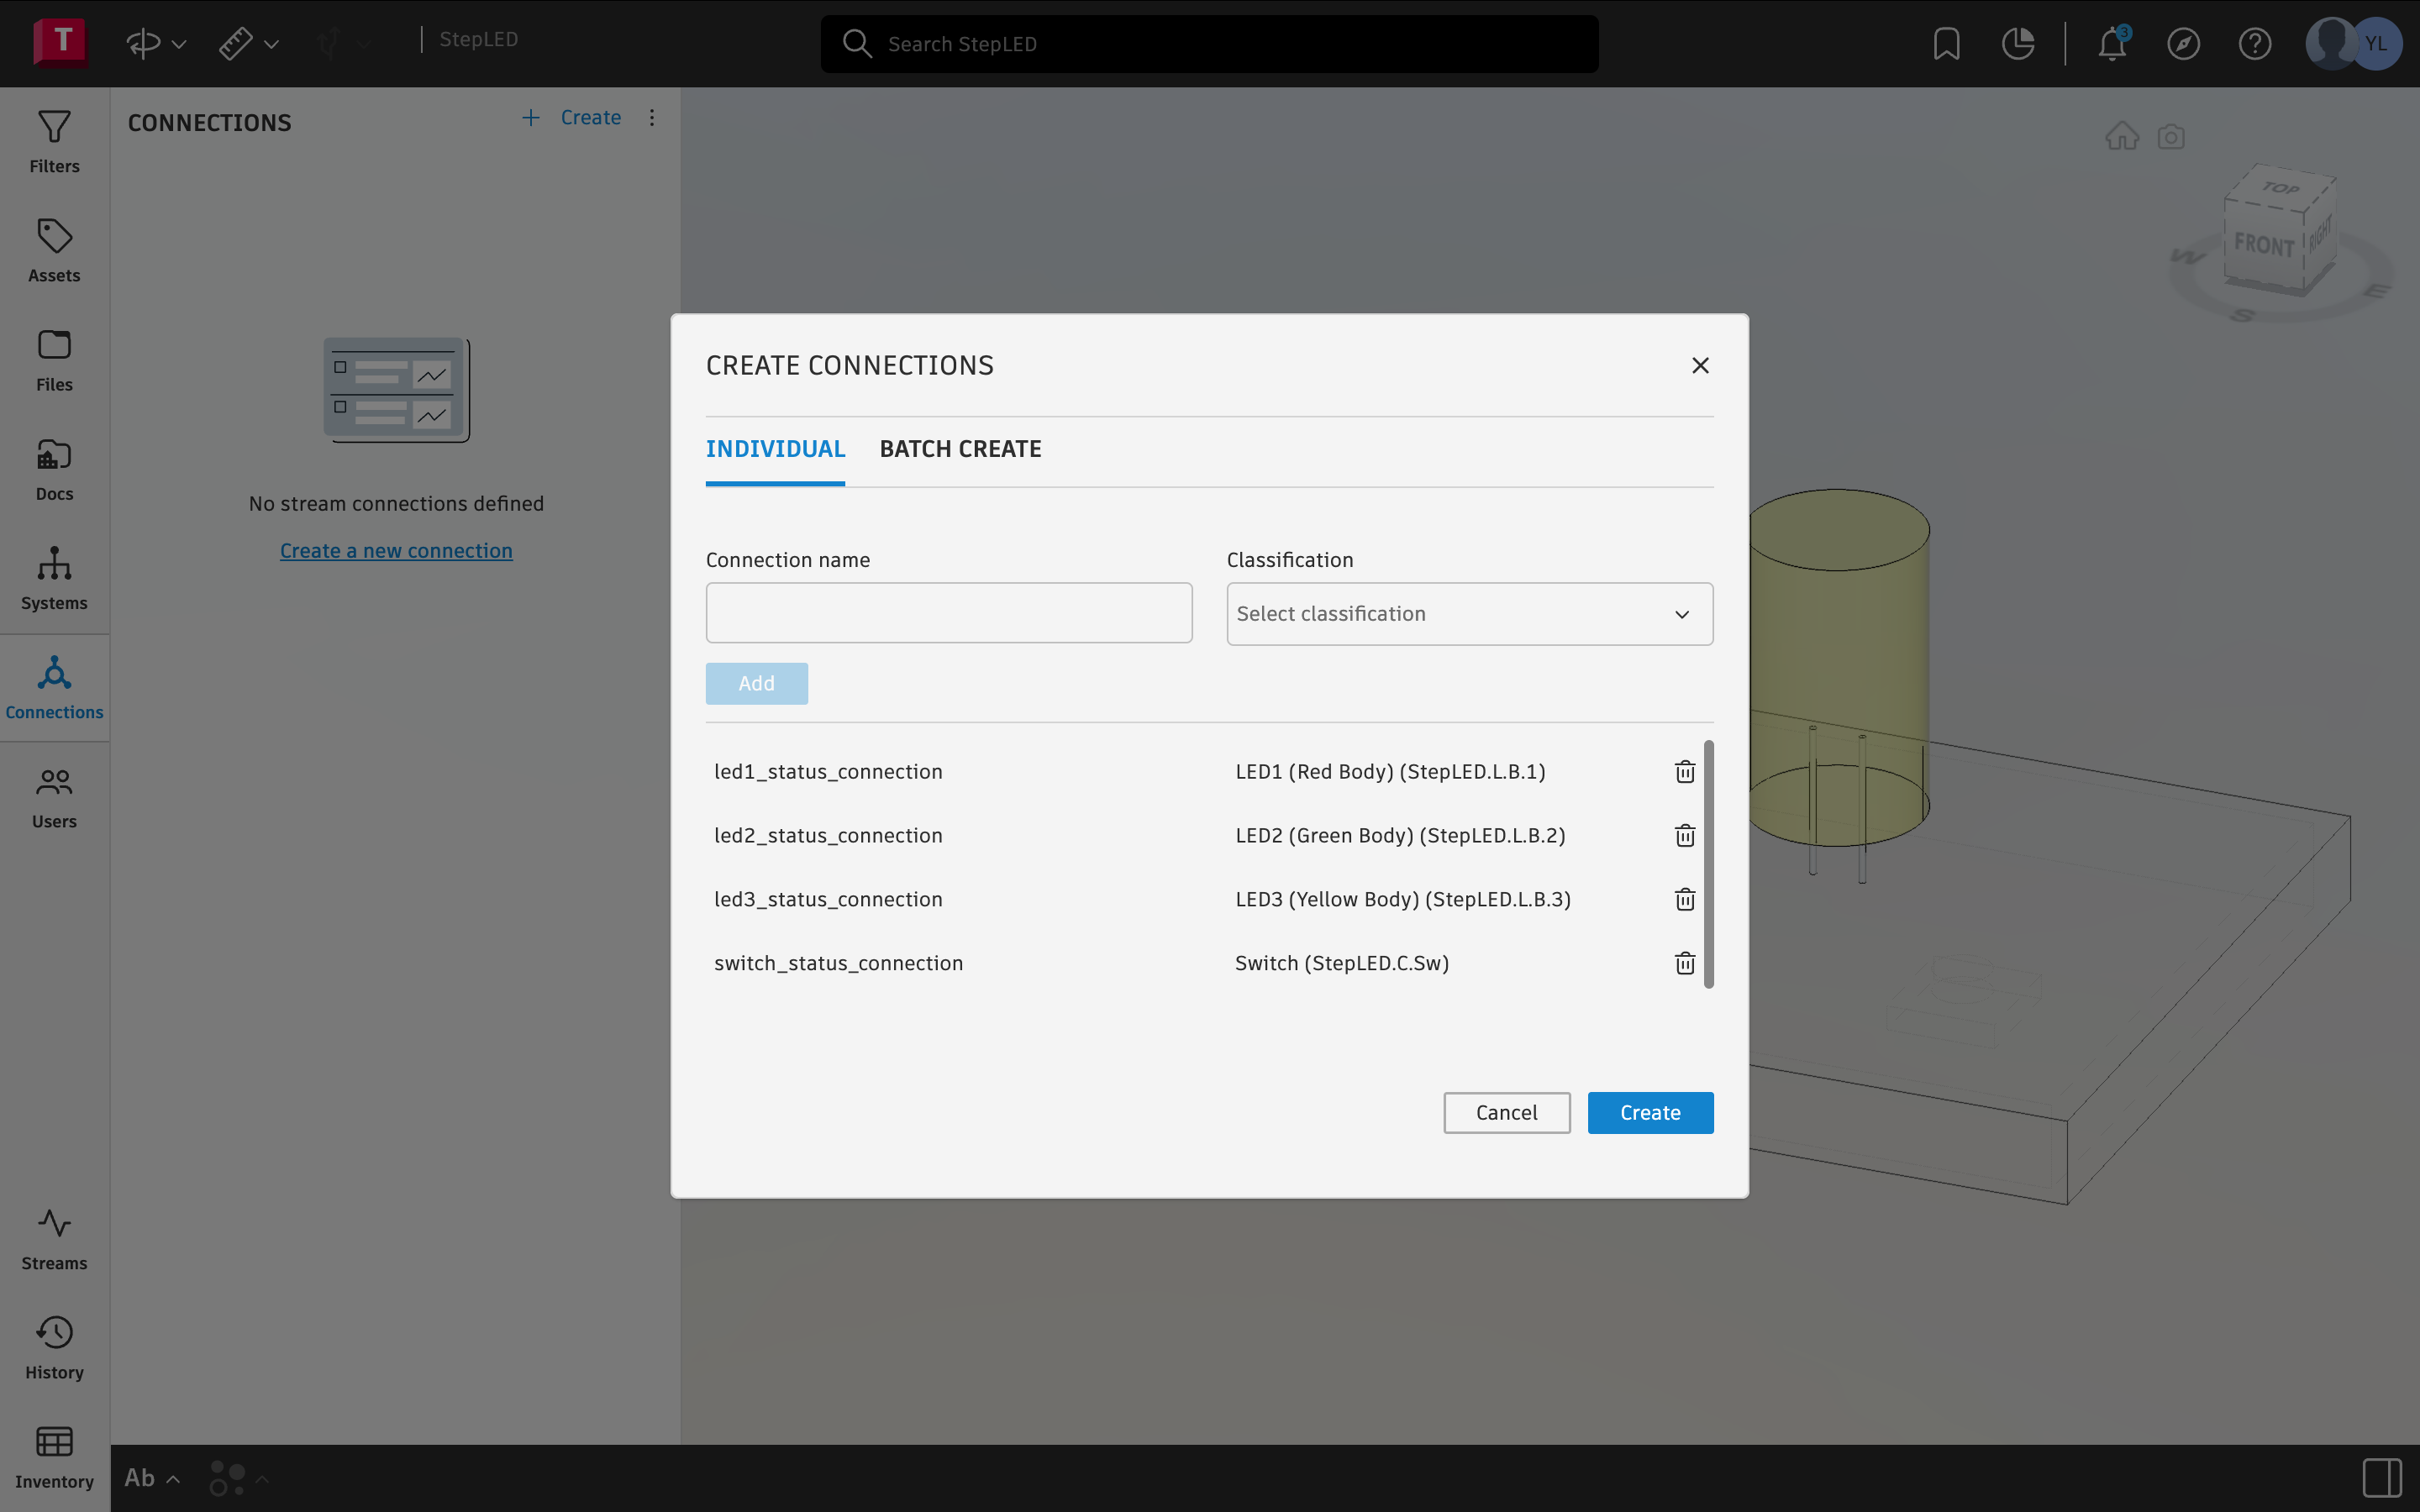This screenshot has height=1512, width=2420.
Task: Follow the Create a new connection link
Action: click(x=396, y=551)
